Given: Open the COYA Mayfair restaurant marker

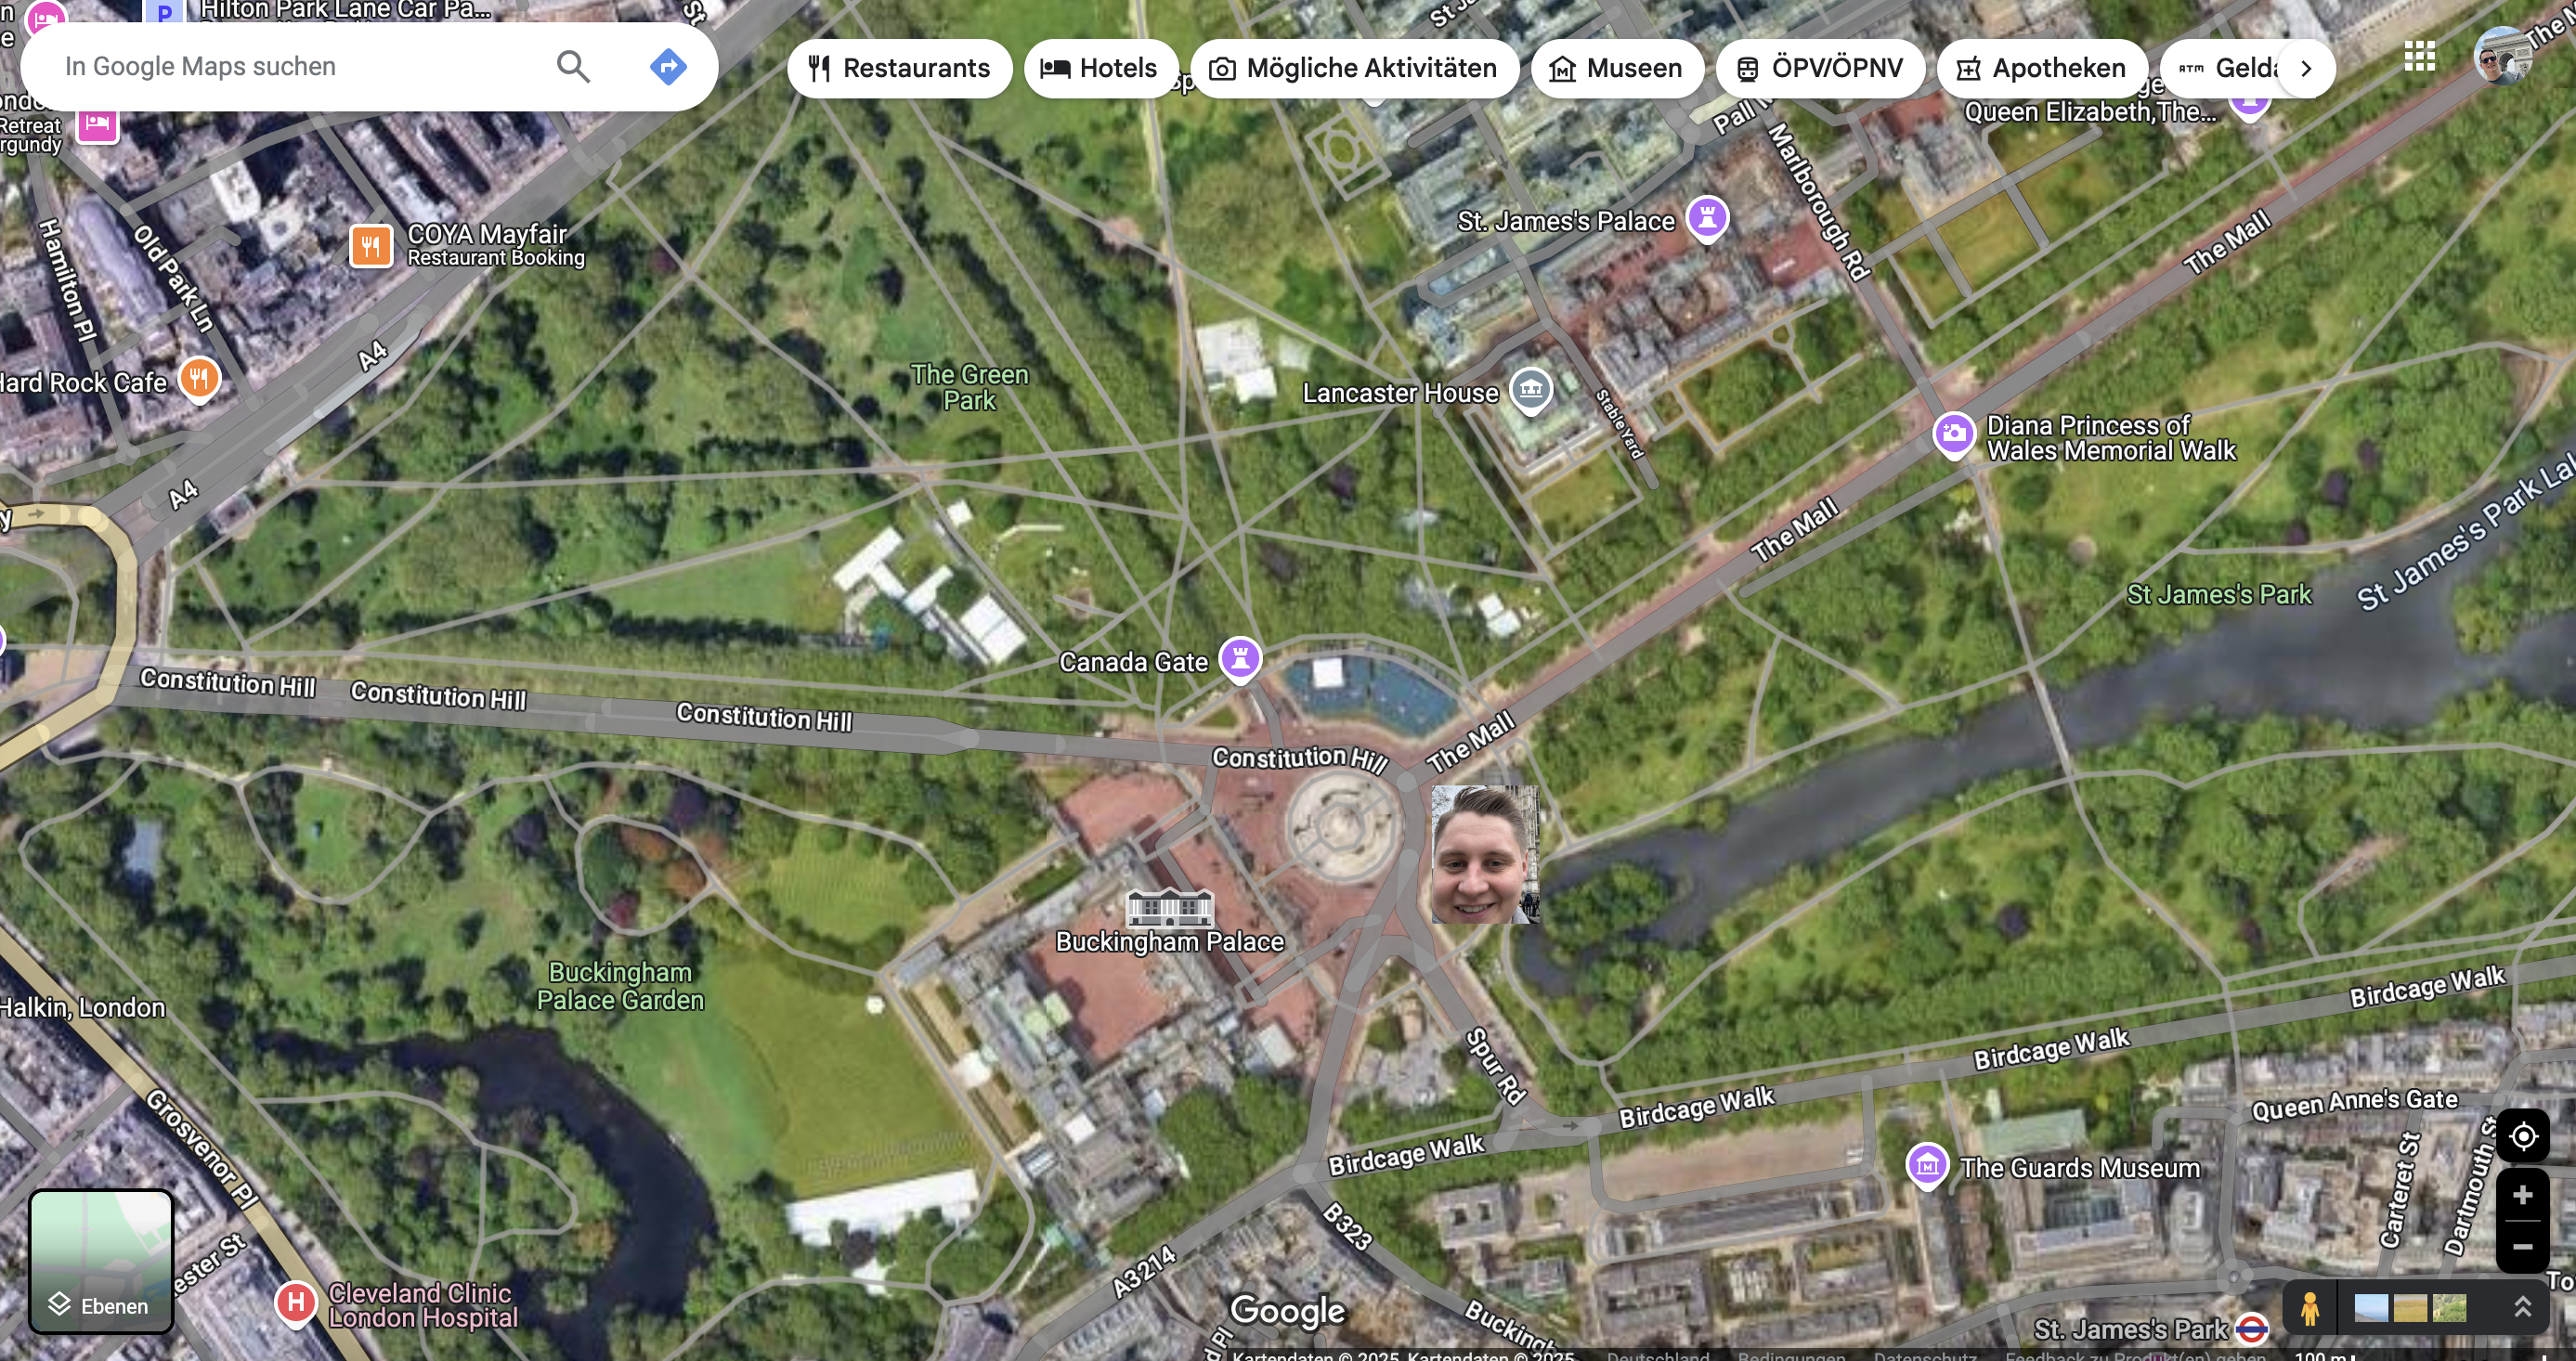Looking at the screenshot, I should tap(371, 245).
